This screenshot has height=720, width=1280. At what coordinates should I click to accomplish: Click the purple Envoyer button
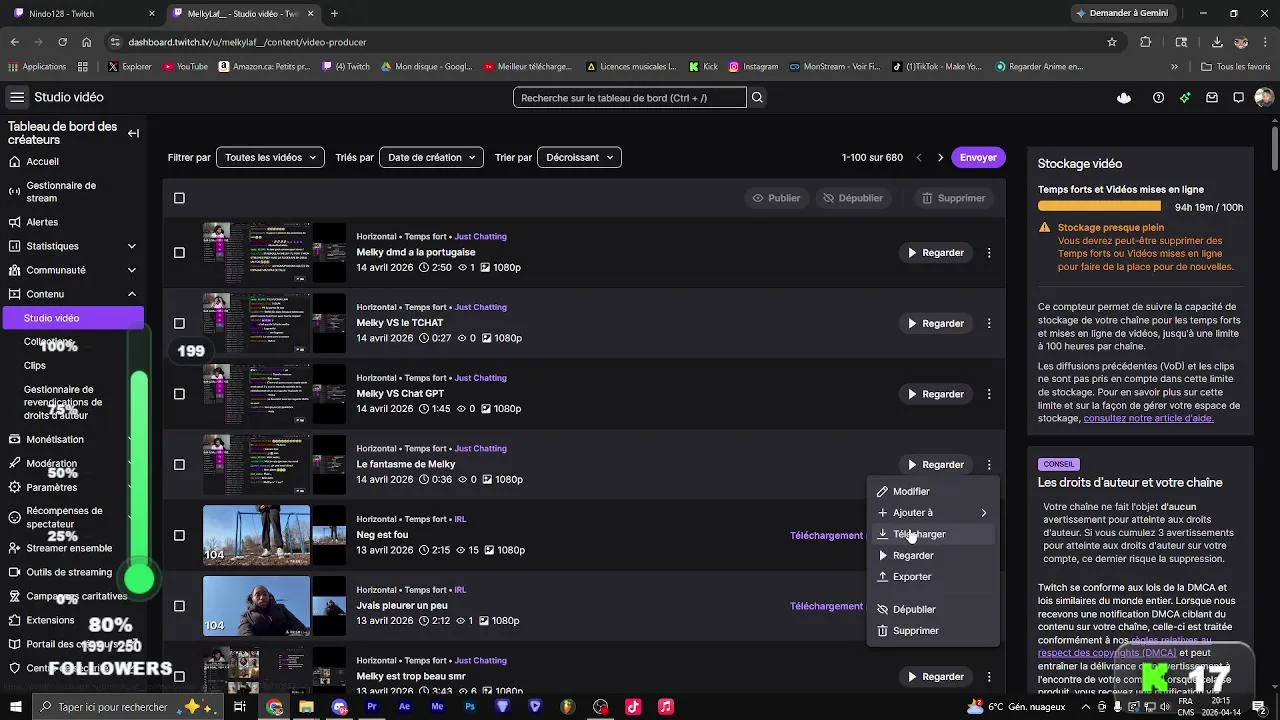(978, 157)
